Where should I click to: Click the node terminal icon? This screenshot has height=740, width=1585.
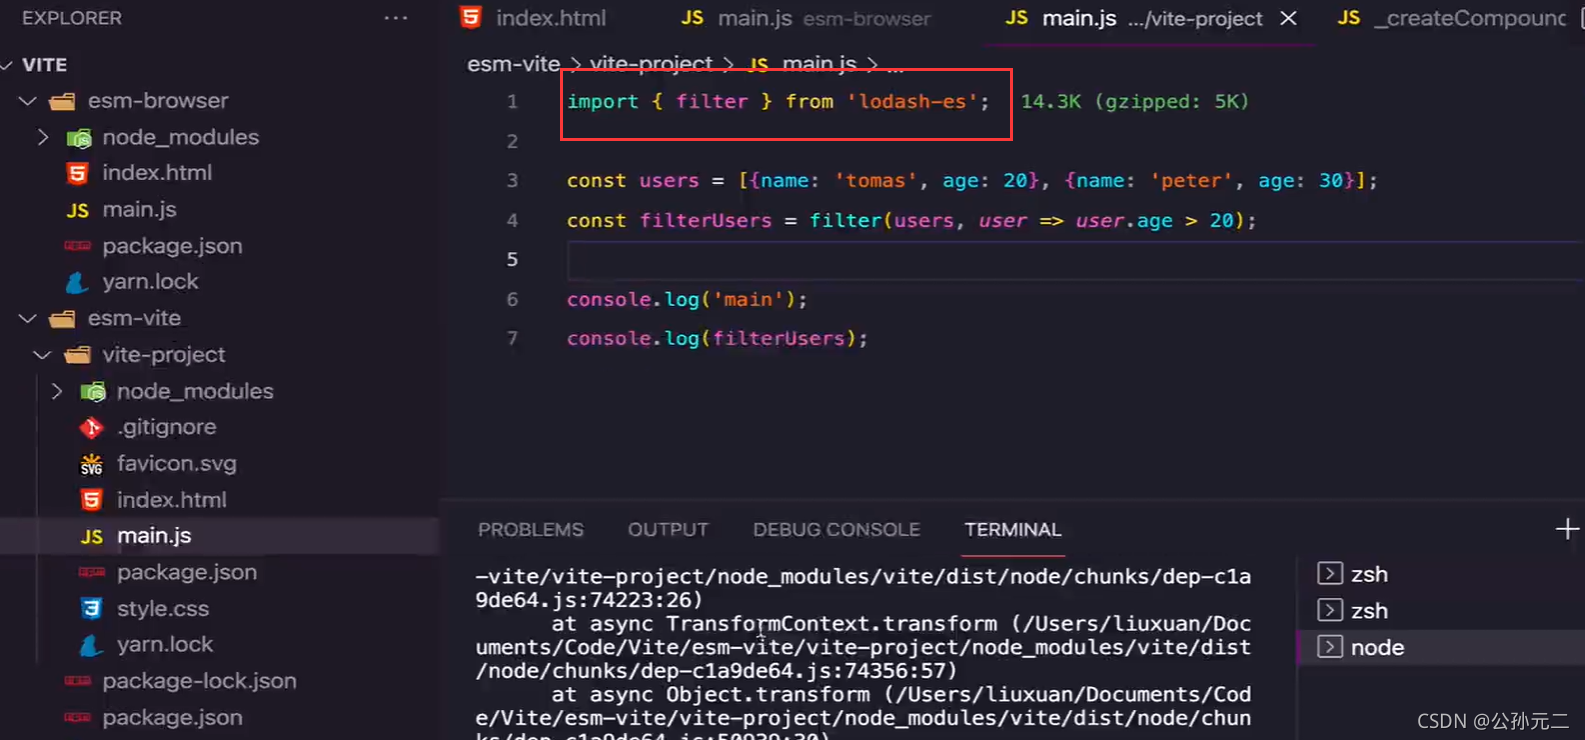click(1330, 647)
